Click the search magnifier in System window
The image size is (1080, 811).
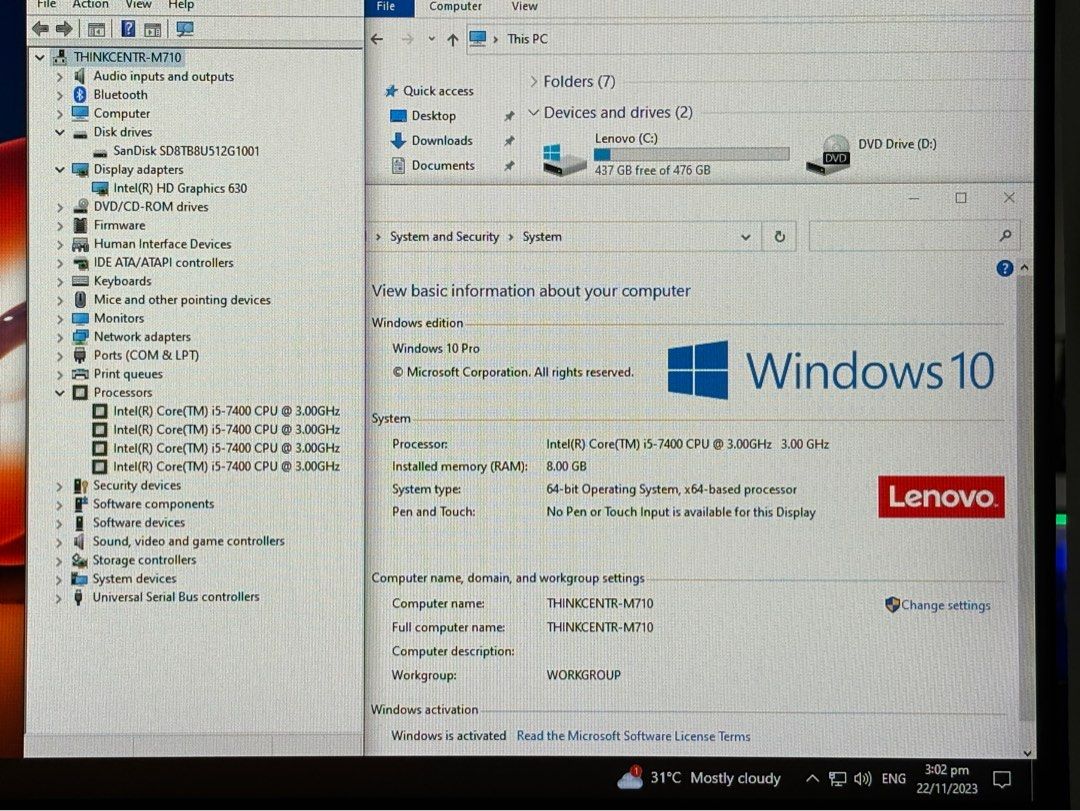(1005, 236)
